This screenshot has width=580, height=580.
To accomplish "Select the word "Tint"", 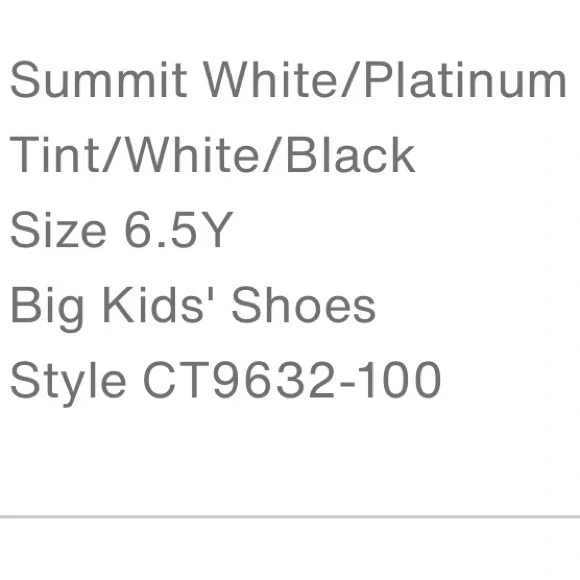I will (55, 154).
